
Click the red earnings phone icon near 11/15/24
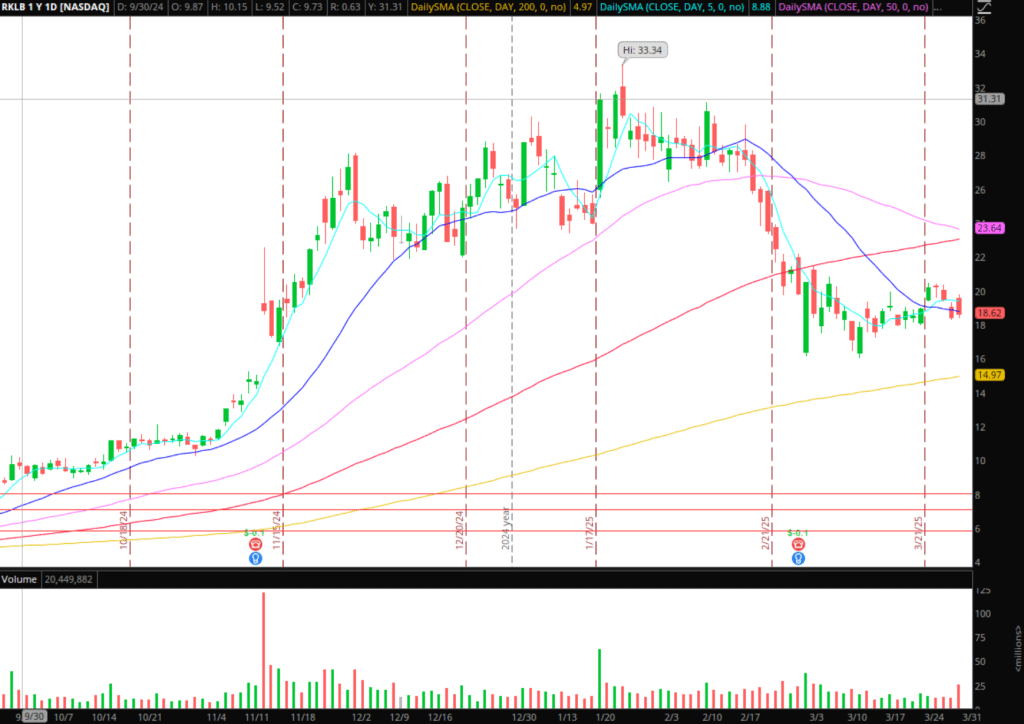[x=255, y=544]
